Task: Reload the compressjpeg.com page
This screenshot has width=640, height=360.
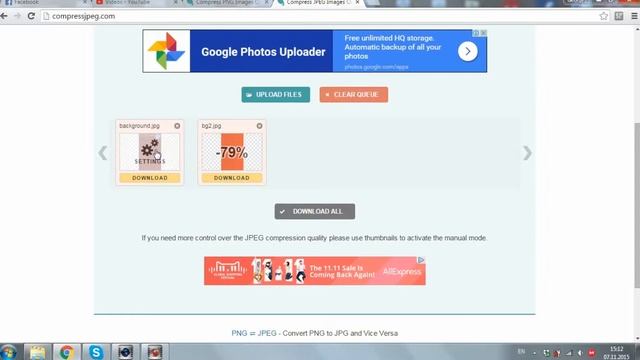Action: coord(31,16)
